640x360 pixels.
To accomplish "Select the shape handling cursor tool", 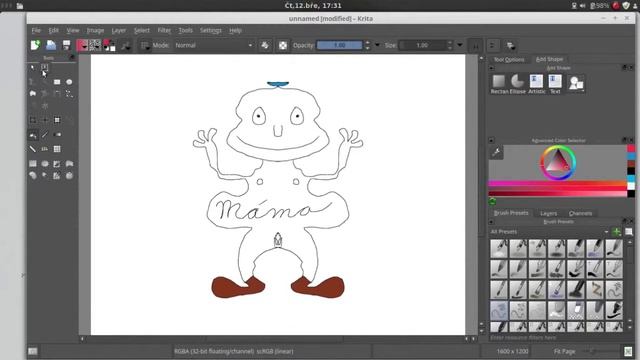I will pos(33,67).
